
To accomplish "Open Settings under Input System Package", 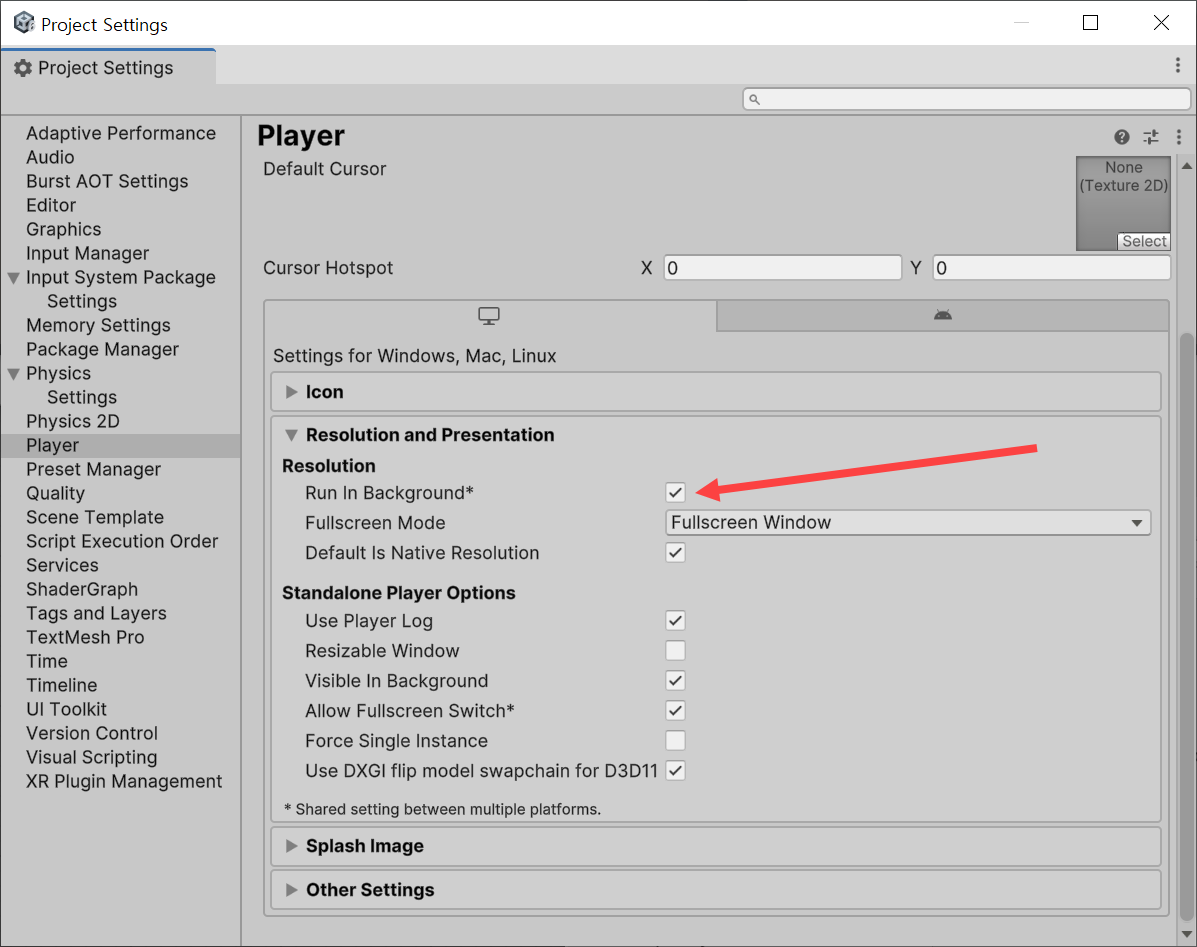I will pyautogui.click(x=82, y=301).
